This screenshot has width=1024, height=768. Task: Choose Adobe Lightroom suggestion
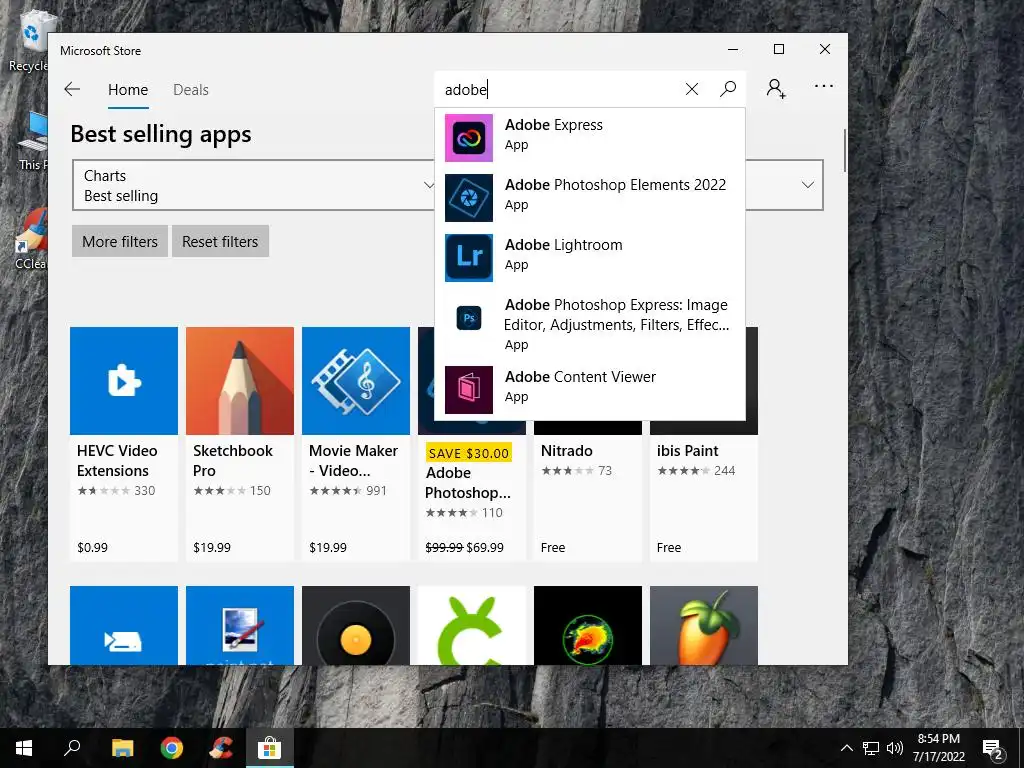coord(564,245)
